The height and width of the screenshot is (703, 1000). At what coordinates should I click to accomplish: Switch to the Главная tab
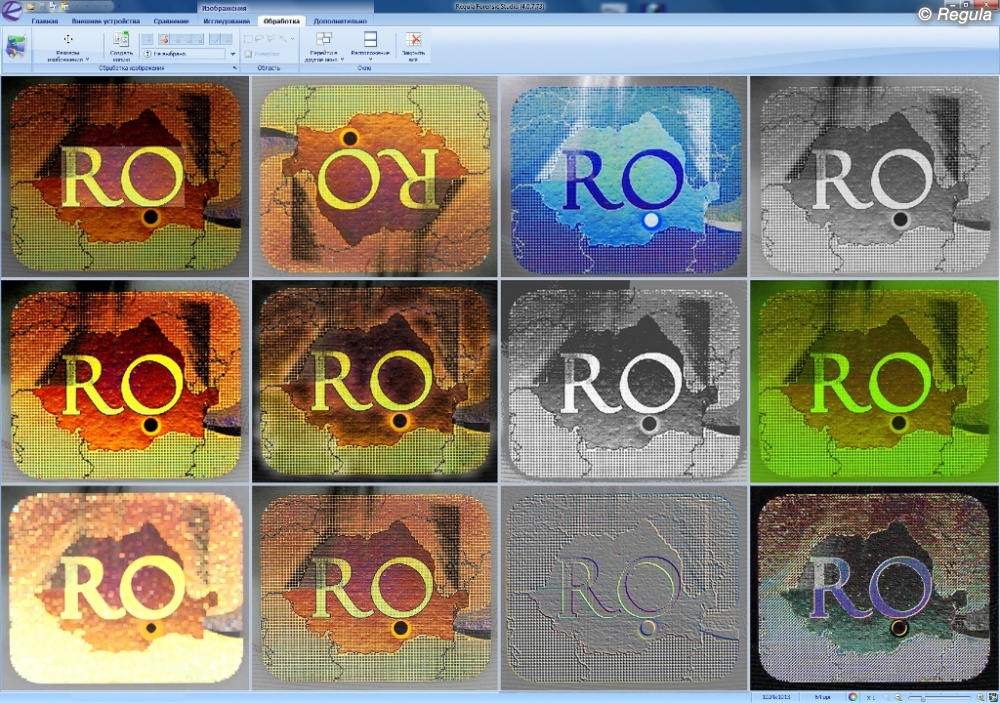(x=44, y=20)
